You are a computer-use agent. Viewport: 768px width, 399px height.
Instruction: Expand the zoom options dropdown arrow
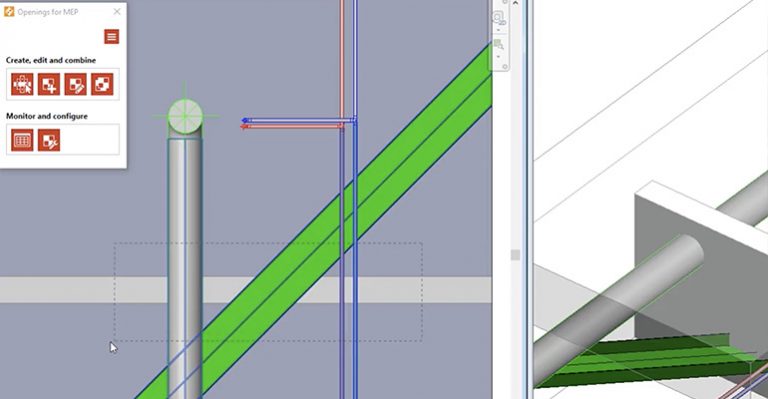[x=499, y=57]
